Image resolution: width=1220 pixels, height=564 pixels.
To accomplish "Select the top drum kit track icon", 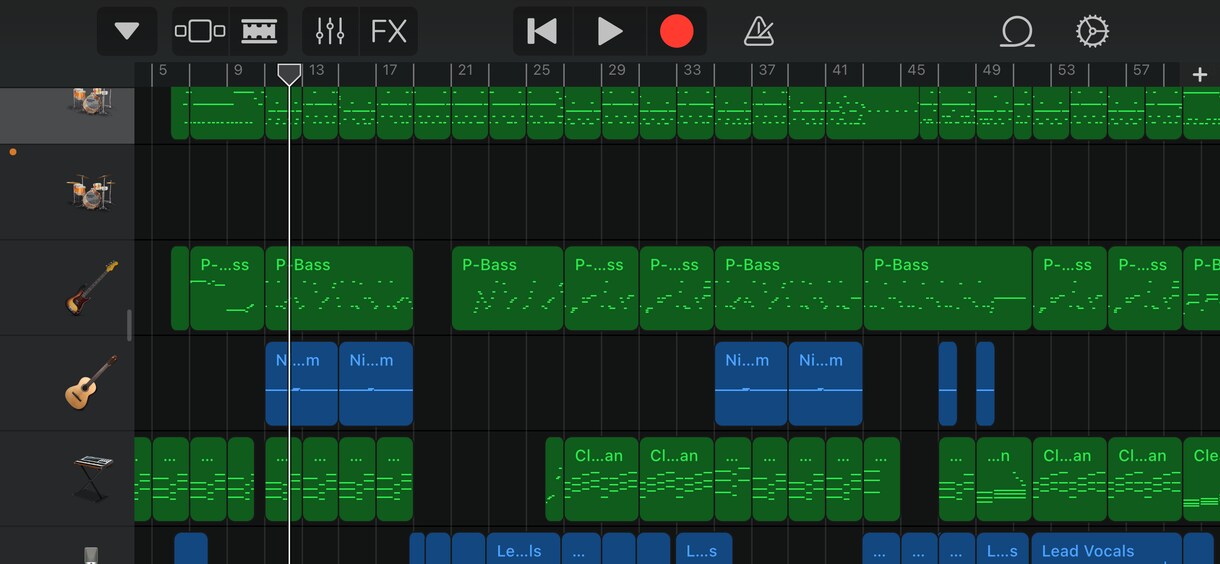I will point(92,100).
